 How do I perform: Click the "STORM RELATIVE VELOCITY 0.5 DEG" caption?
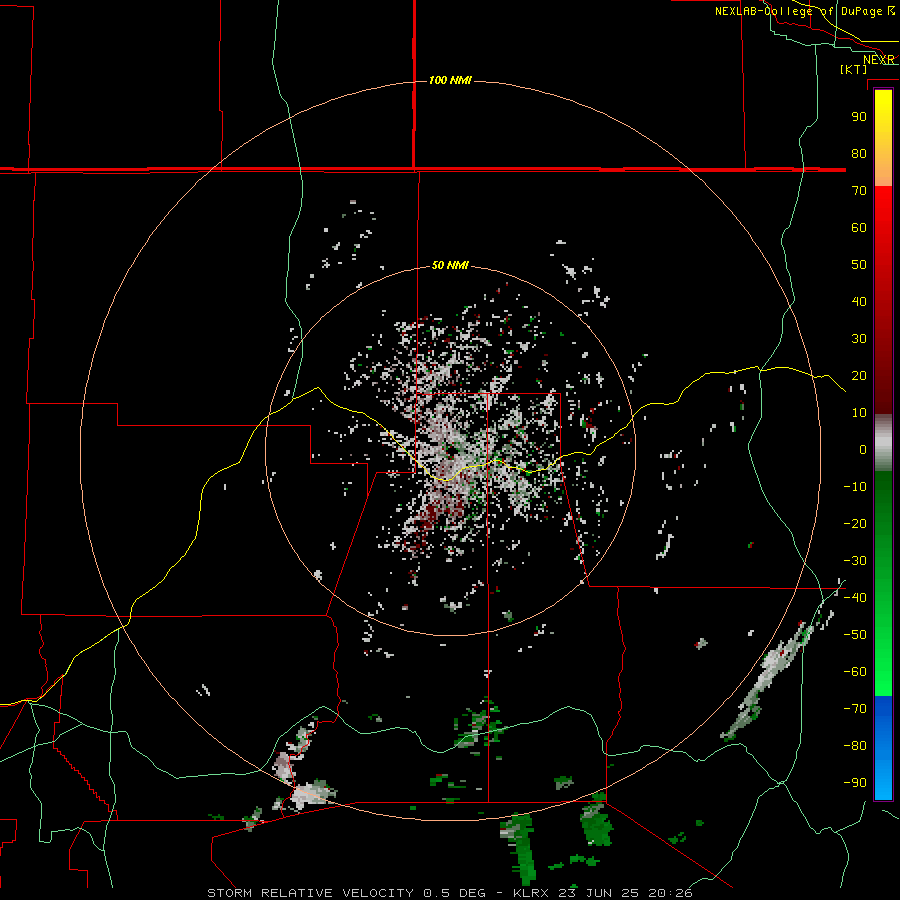click(x=346, y=893)
